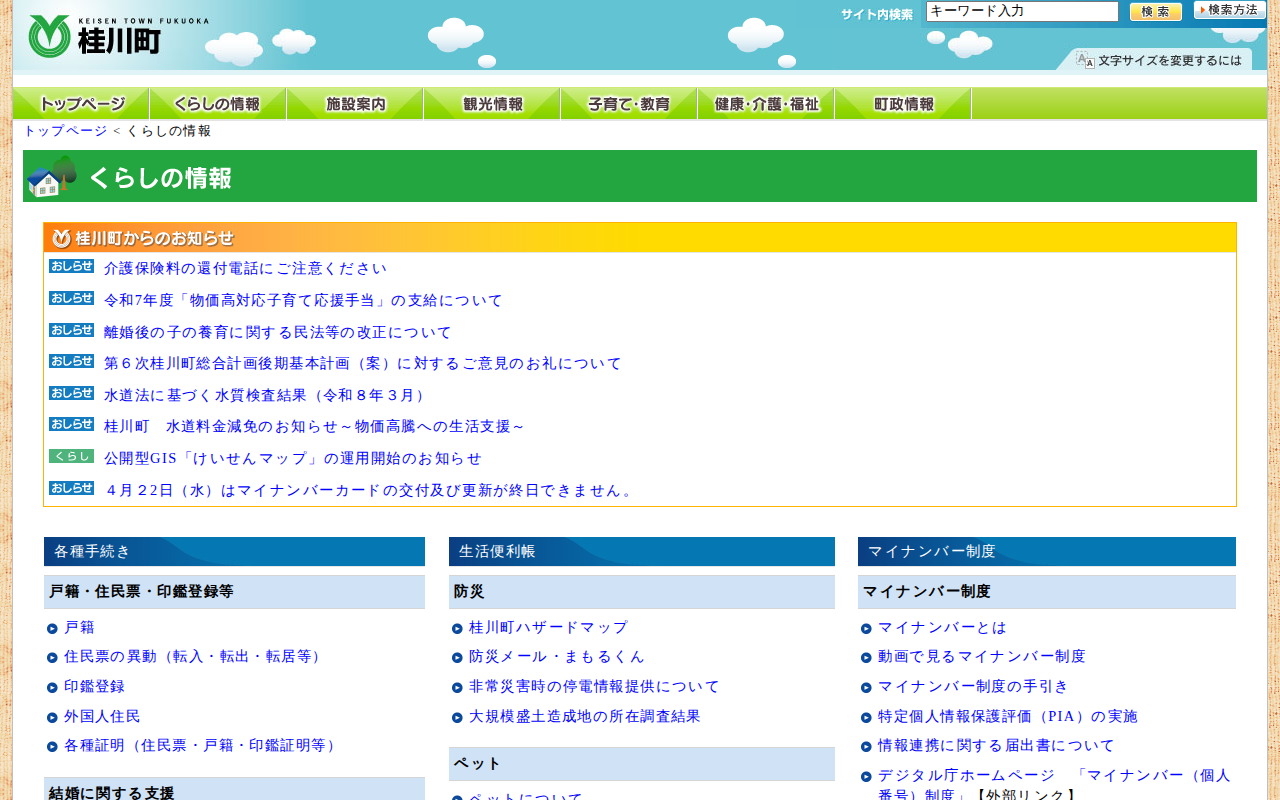Open the 防災メール・まもるくん link
Screen dimensions: 1280x800
click(x=557, y=657)
